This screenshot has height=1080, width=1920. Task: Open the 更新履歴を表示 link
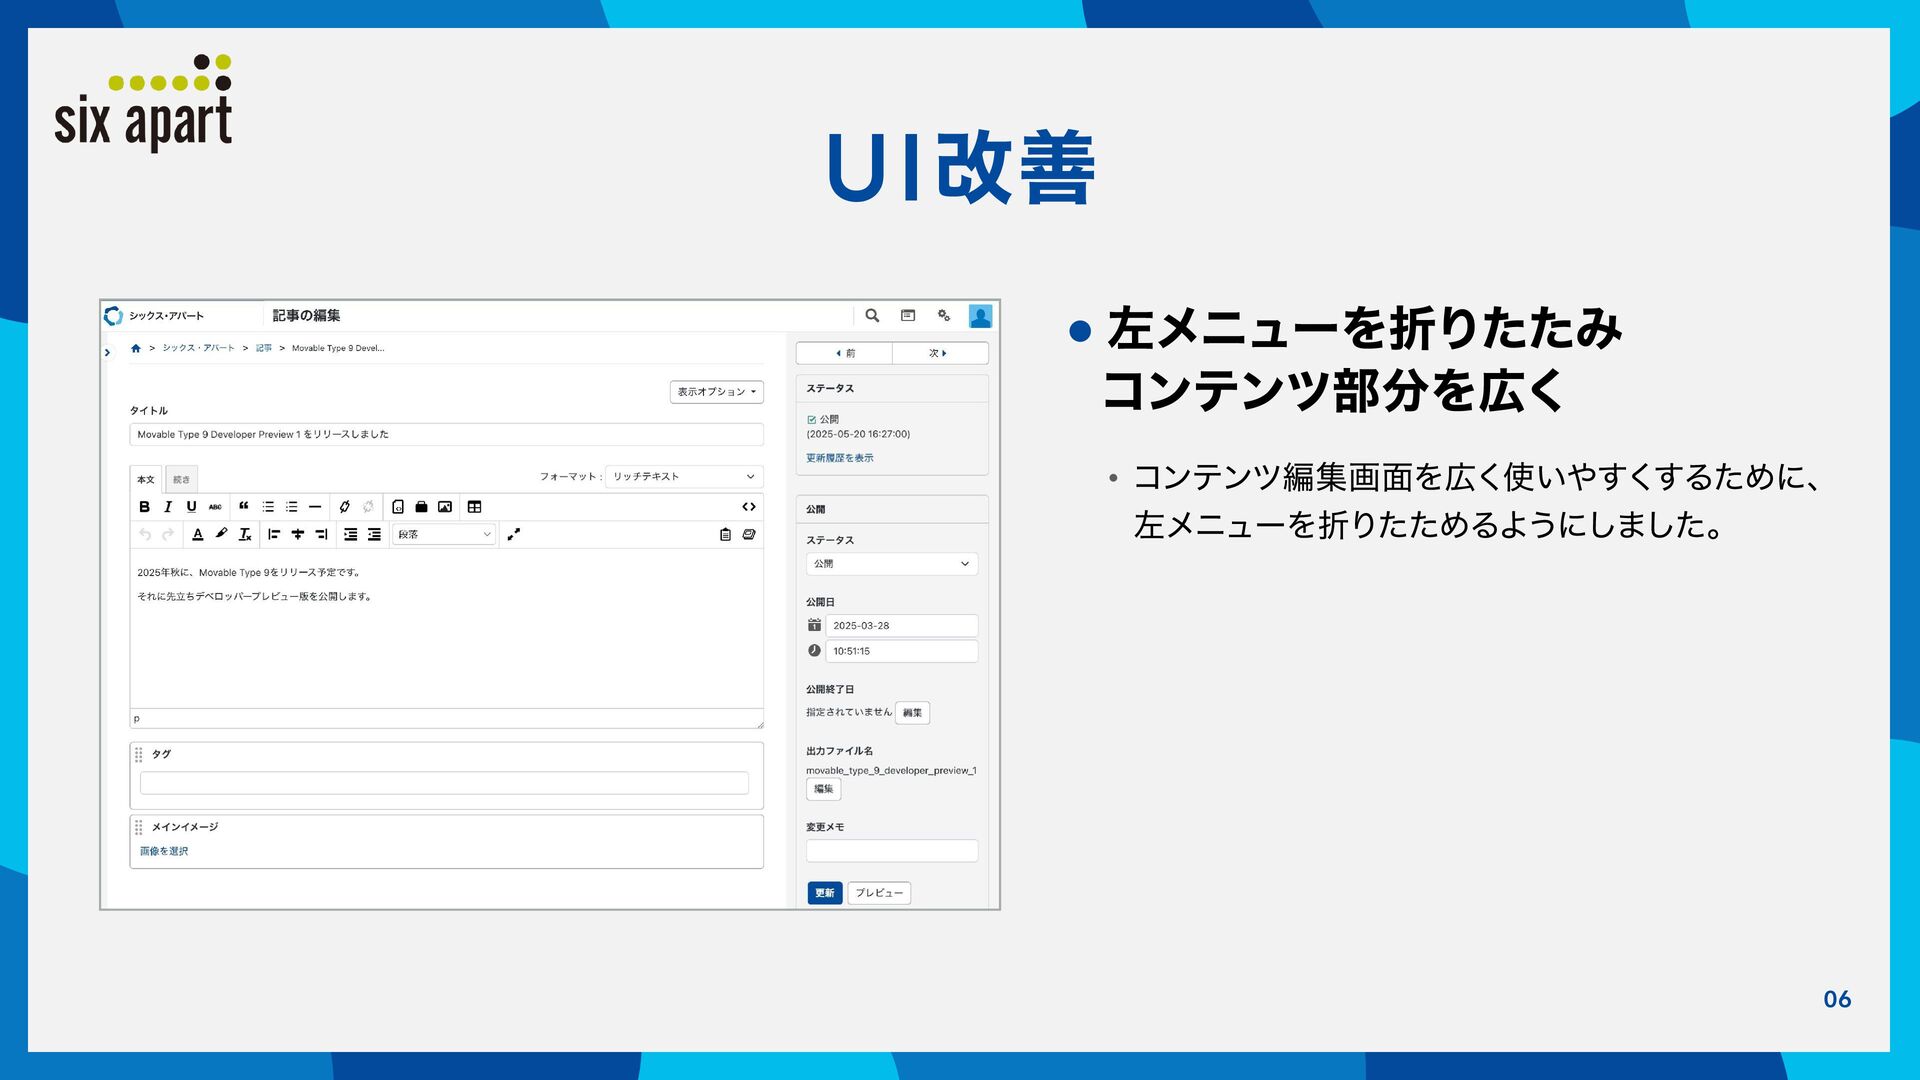pos(839,458)
